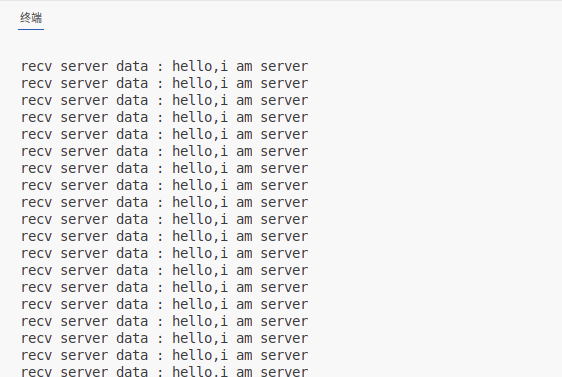
Task: Click 'data' in the sixteenth output line
Action: pyautogui.click(x=132, y=321)
